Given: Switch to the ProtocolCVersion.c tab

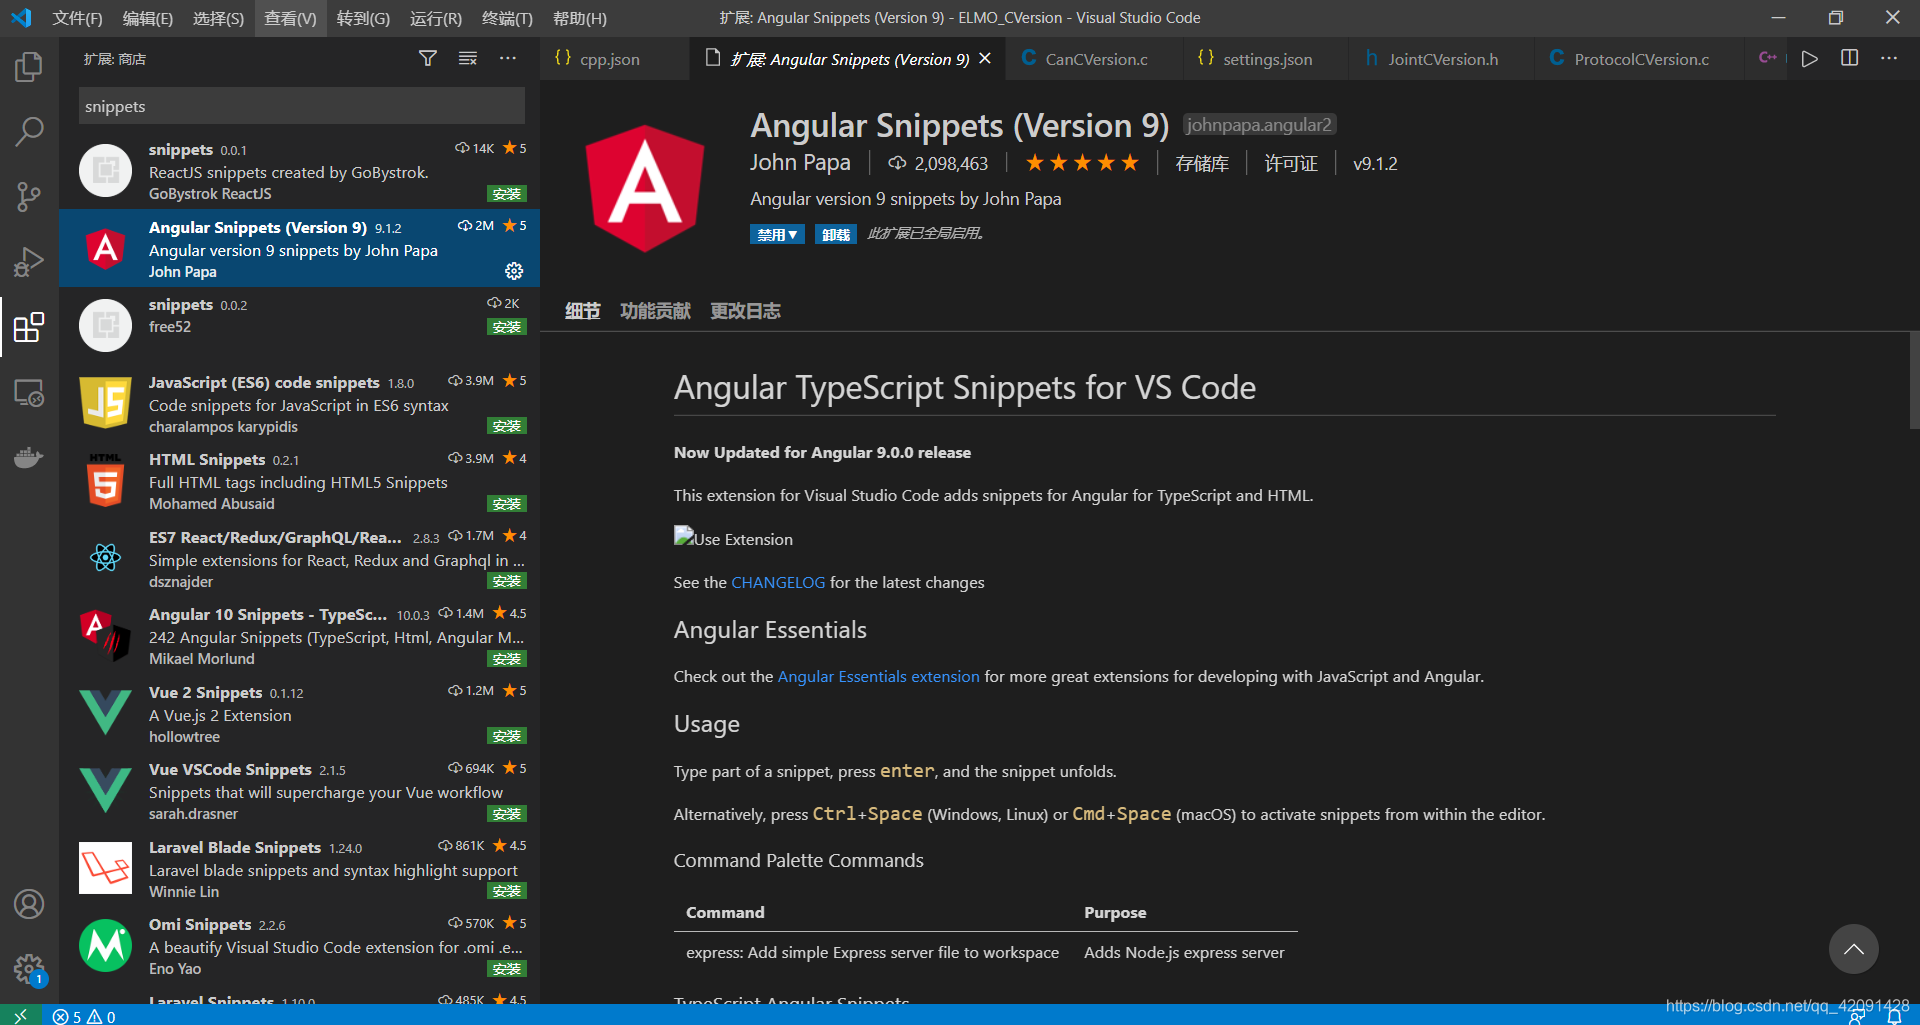Looking at the screenshot, I should (x=1641, y=59).
